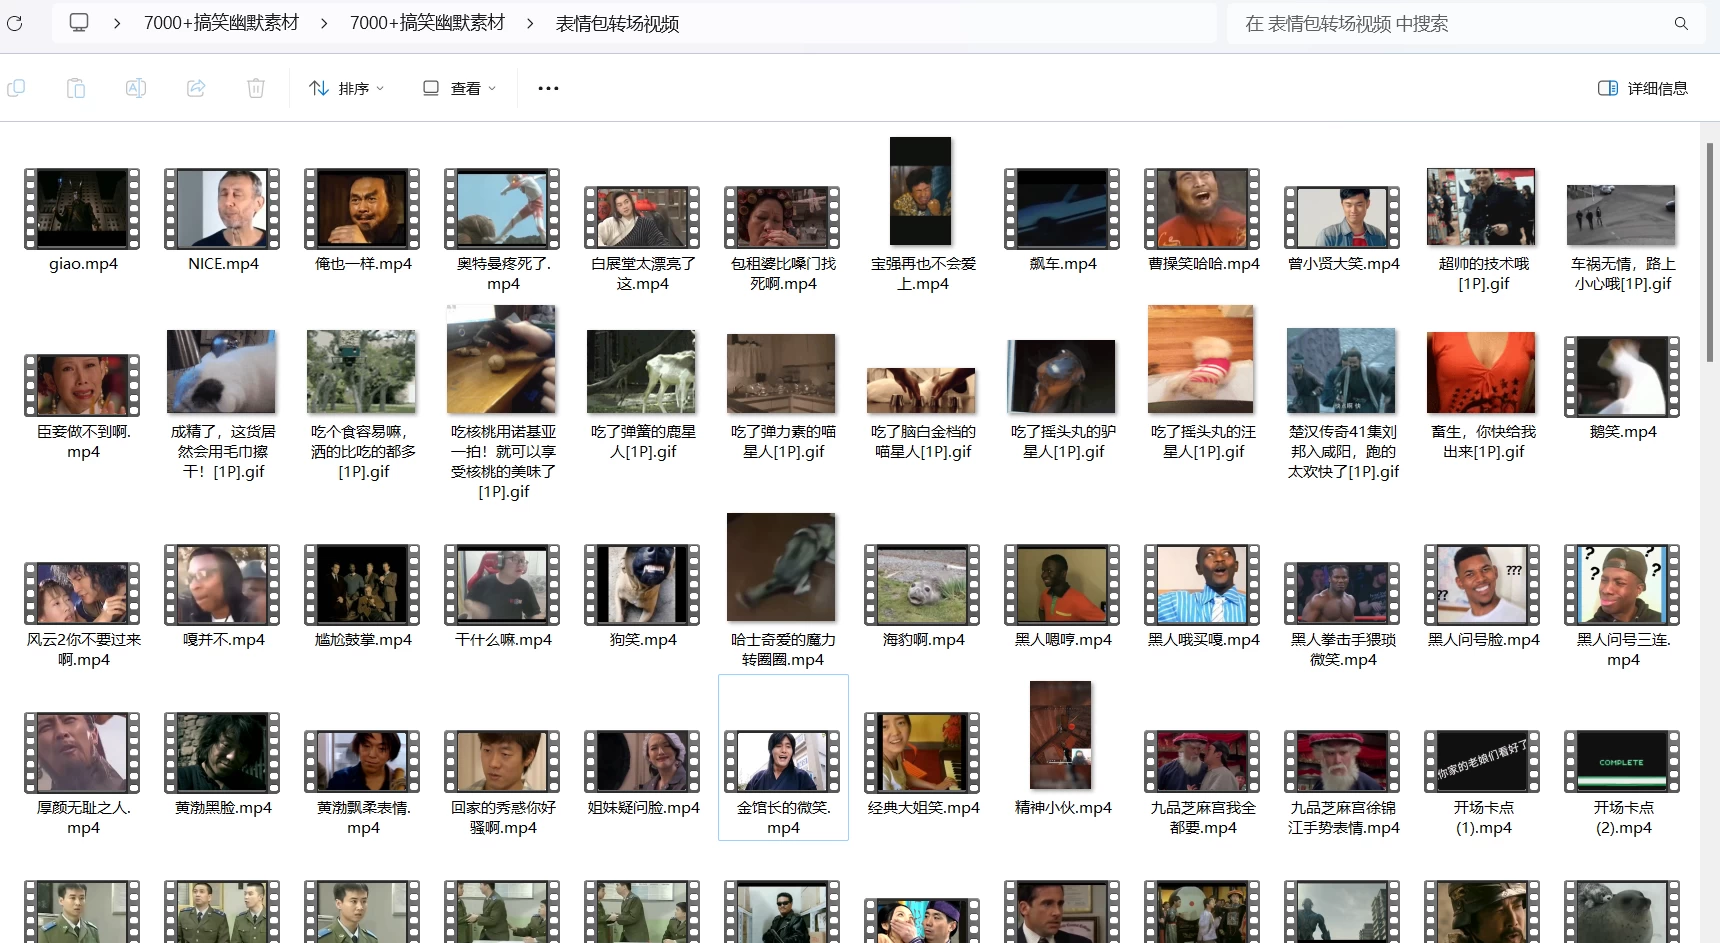
Task: Click the 开场卡点 (1).mp4 file name
Action: 1483,817
